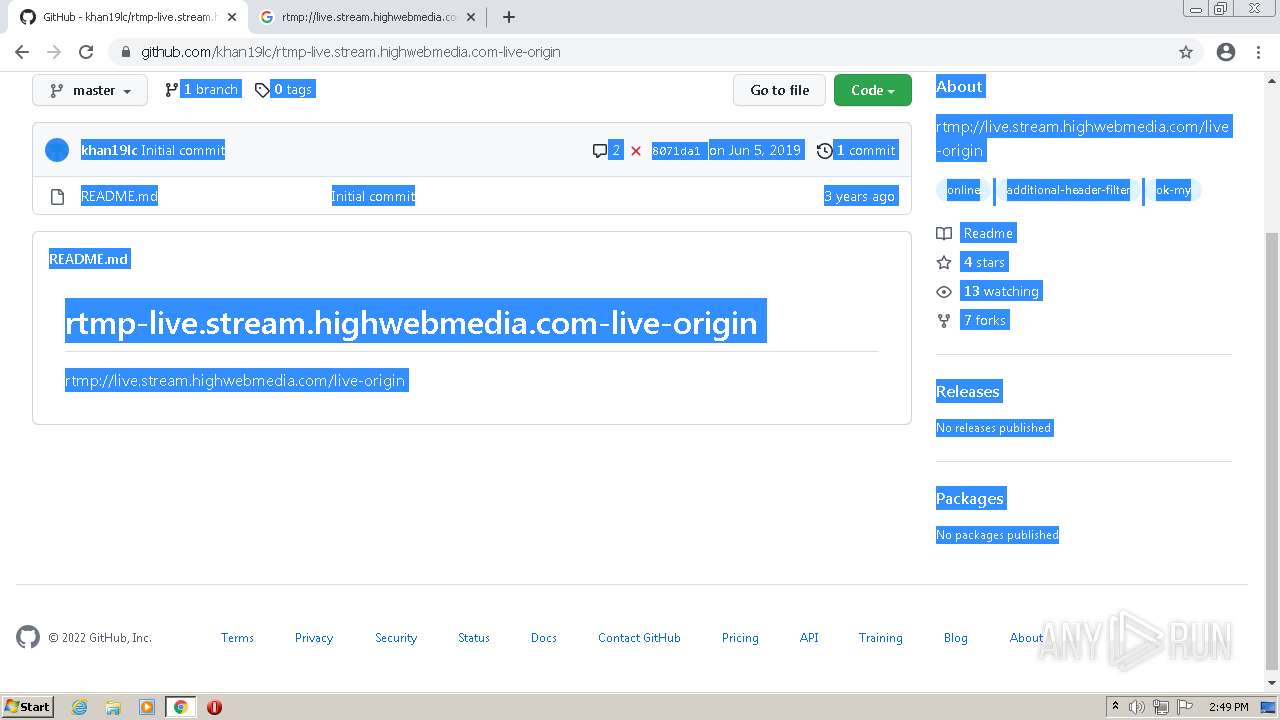The height and width of the screenshot is (720, 1280).
Task: Open khan19lc user avatar
Action: 57,150
